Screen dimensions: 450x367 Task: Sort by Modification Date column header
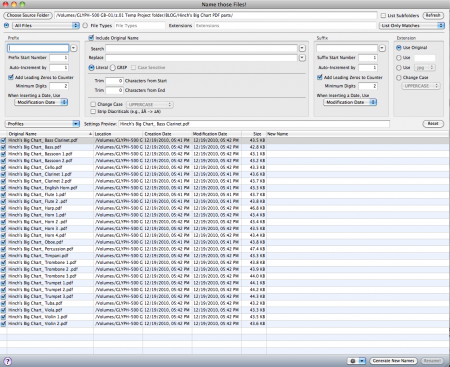217,134
